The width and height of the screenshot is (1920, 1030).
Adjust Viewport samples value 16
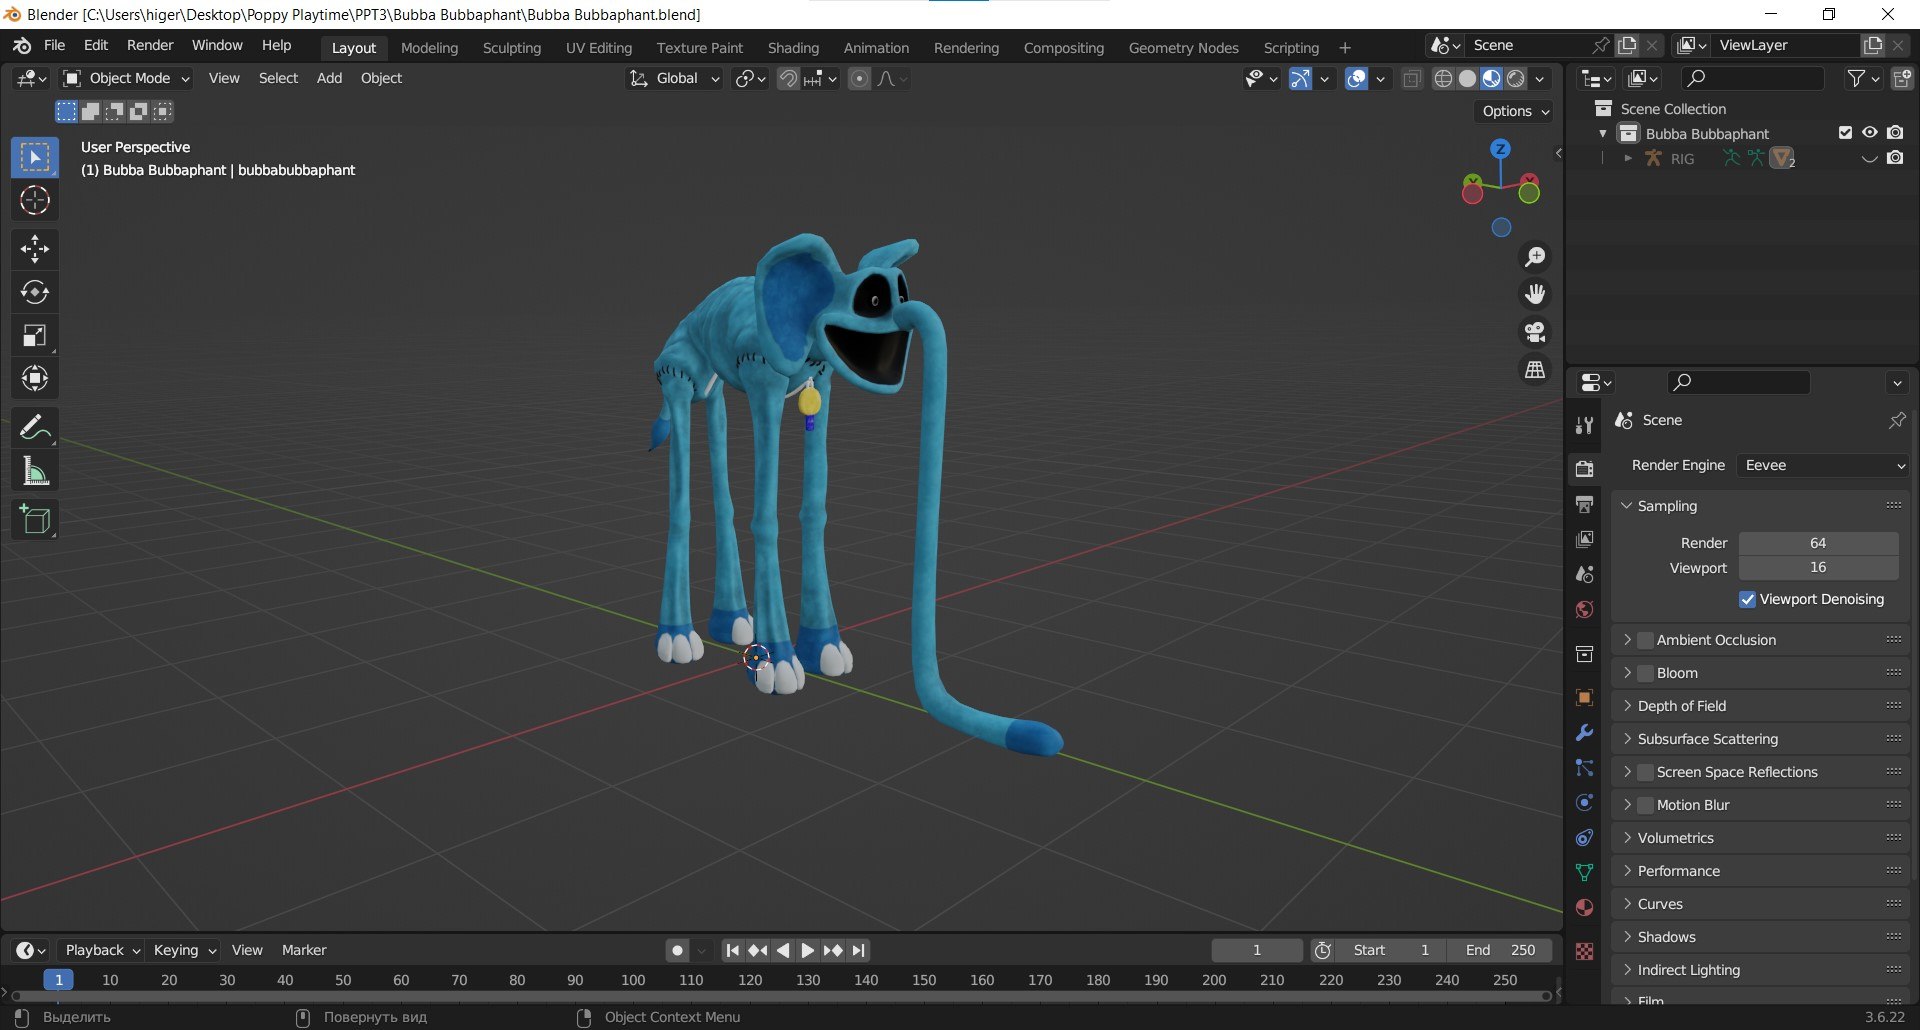click(1818, 568)
